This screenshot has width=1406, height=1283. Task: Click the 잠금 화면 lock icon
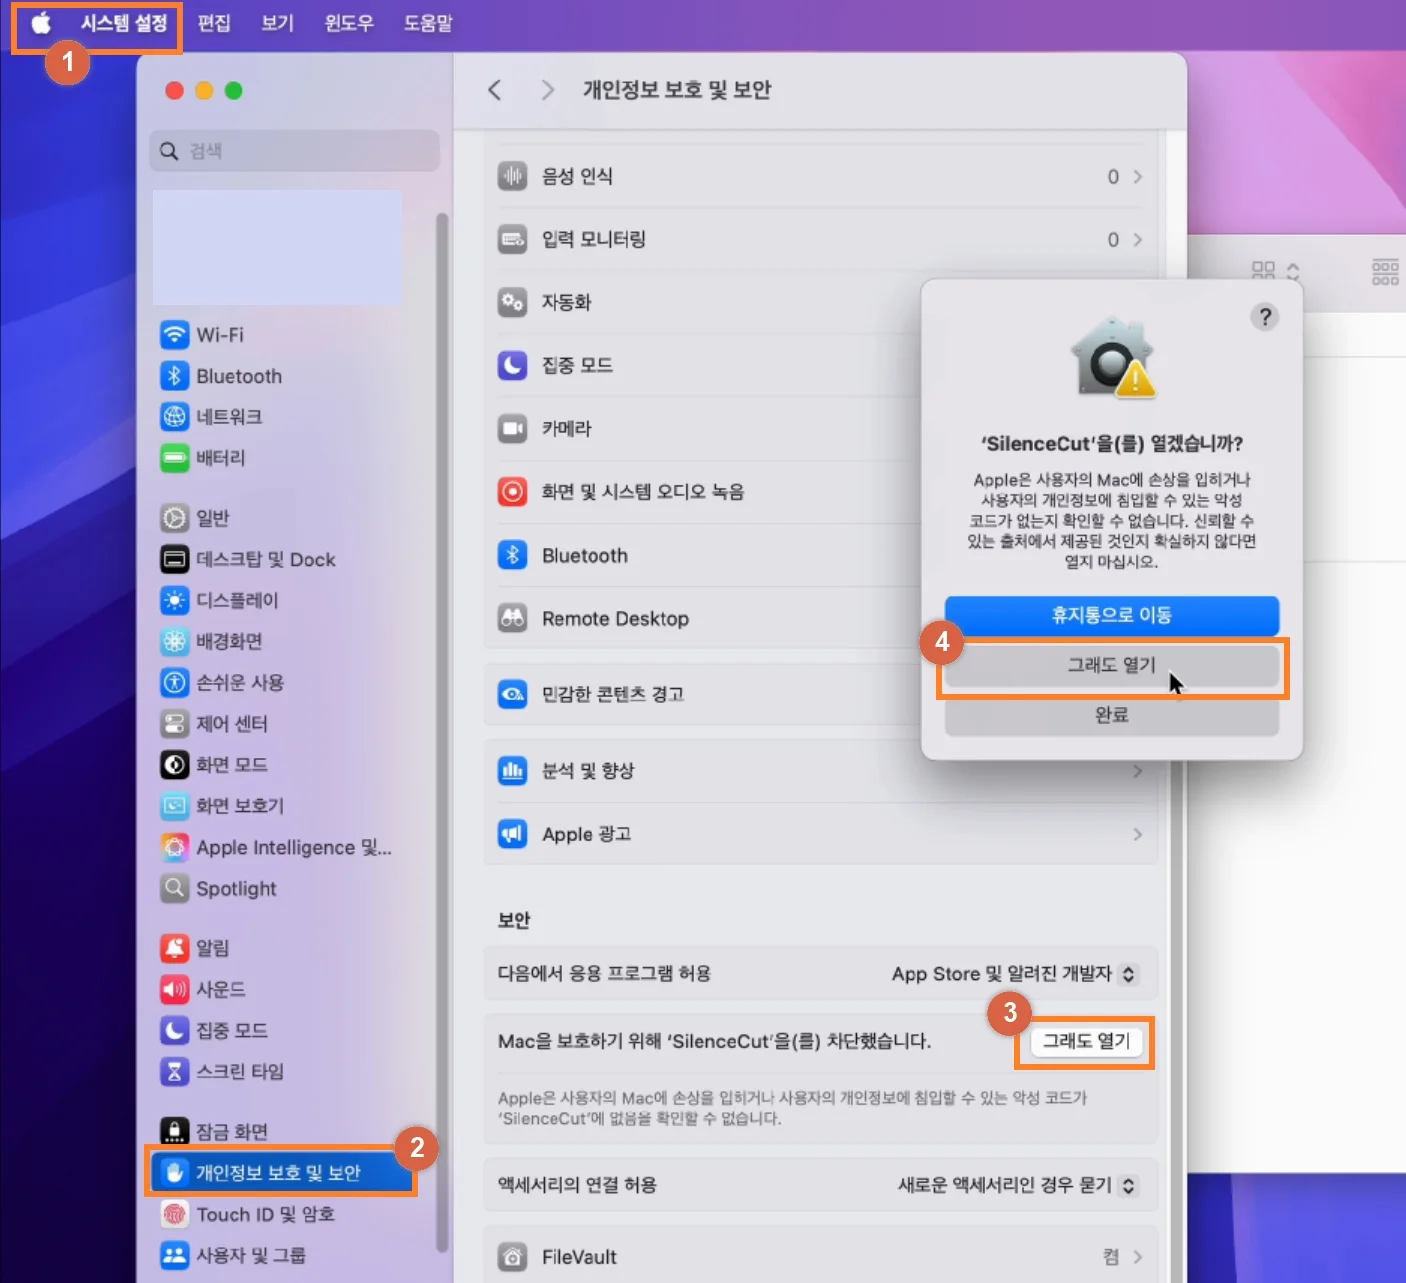[175, 1131]
